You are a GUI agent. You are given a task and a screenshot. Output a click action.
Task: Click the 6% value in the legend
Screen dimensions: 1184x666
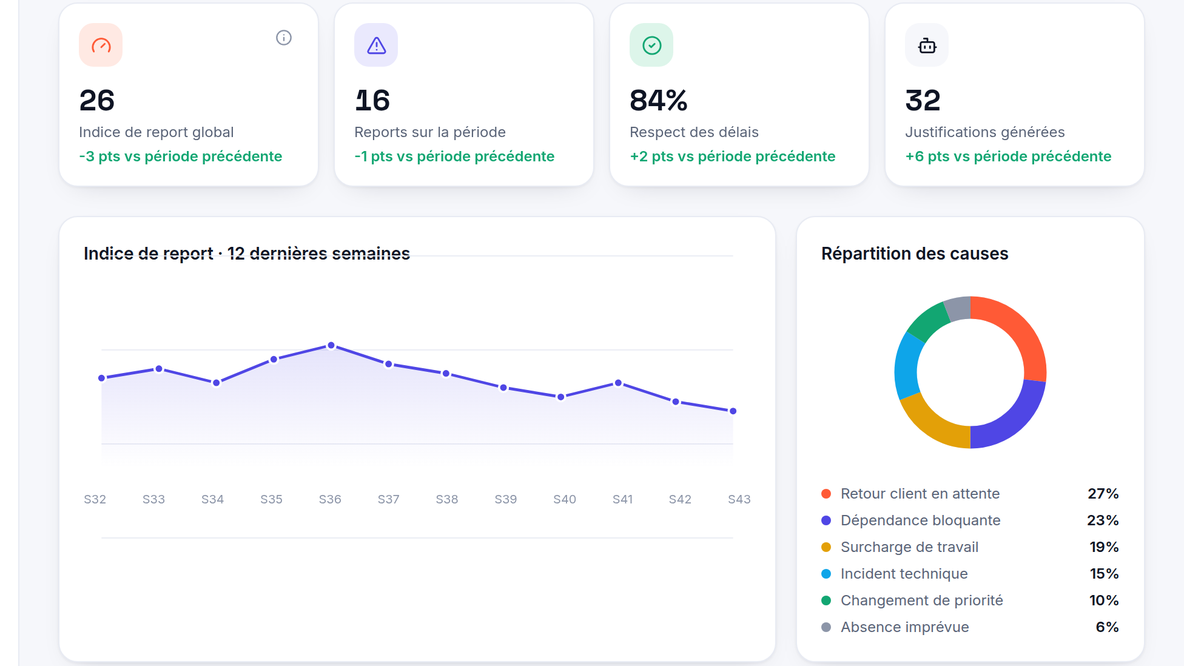click(1108, 627)
